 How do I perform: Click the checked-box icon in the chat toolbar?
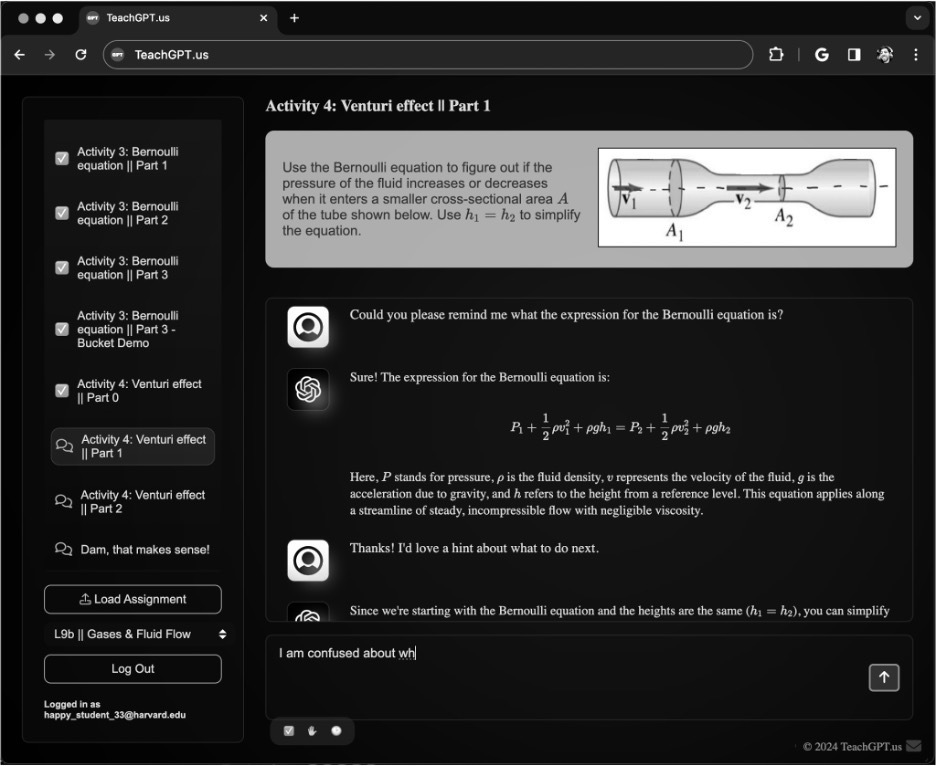289,731
